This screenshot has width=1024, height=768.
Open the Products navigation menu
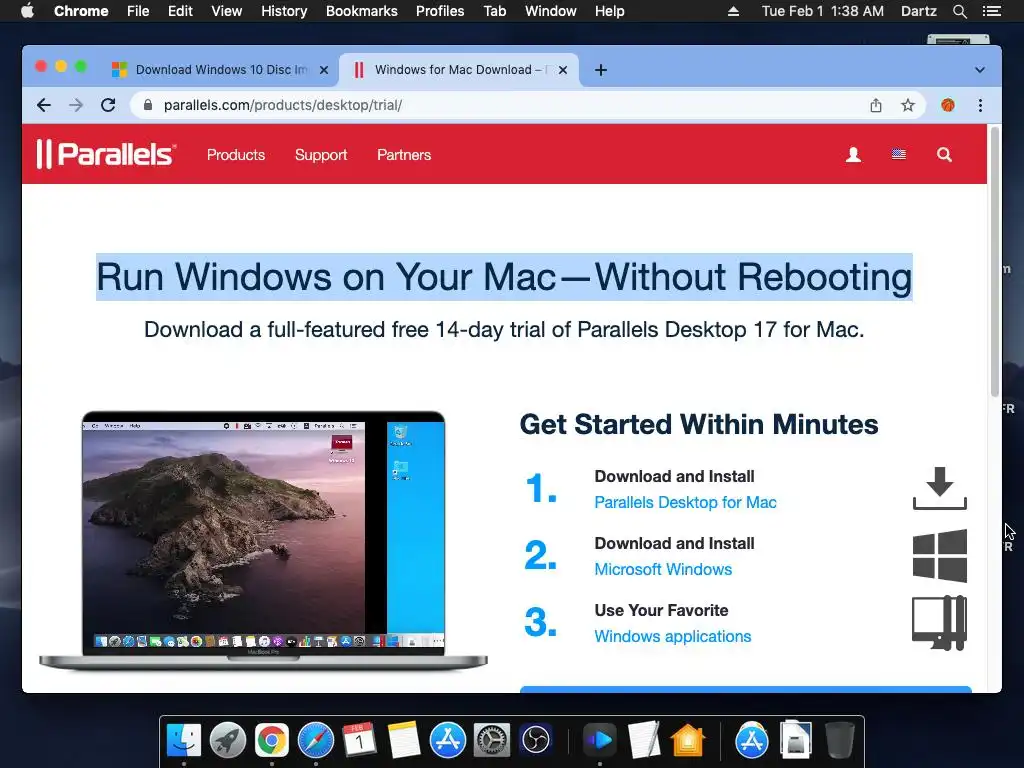236,155
